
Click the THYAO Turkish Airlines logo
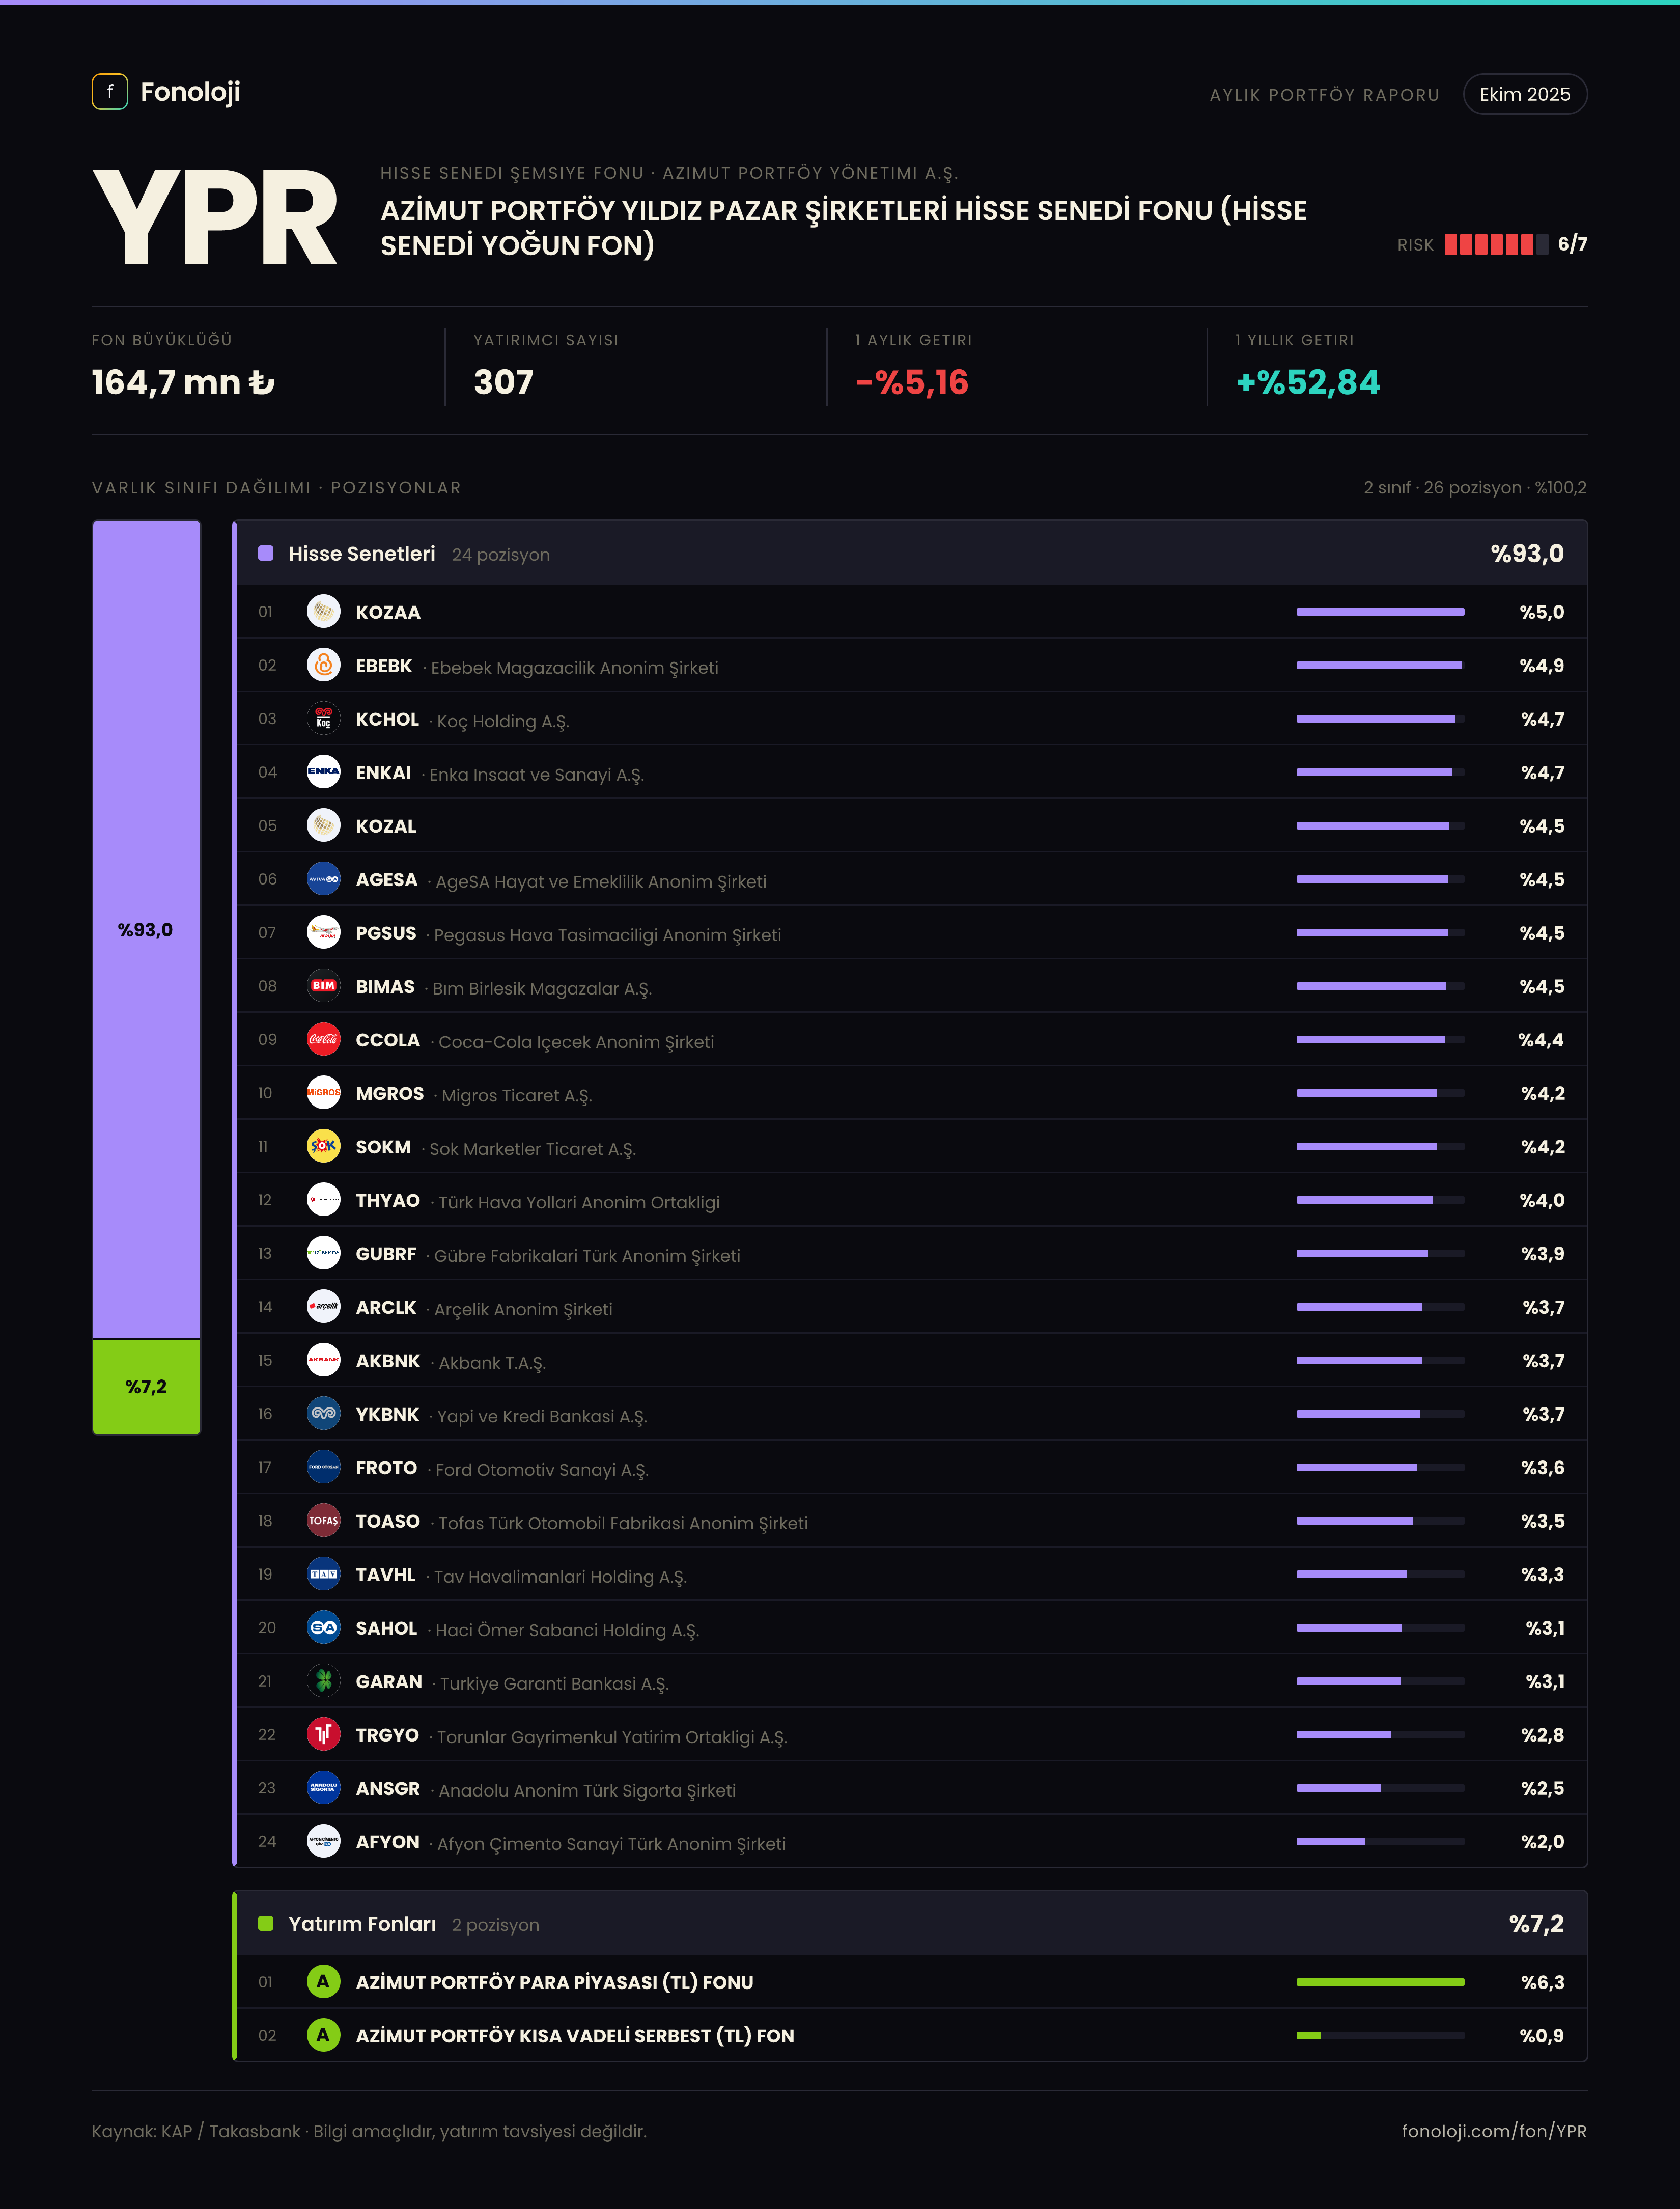point(323,1200)
